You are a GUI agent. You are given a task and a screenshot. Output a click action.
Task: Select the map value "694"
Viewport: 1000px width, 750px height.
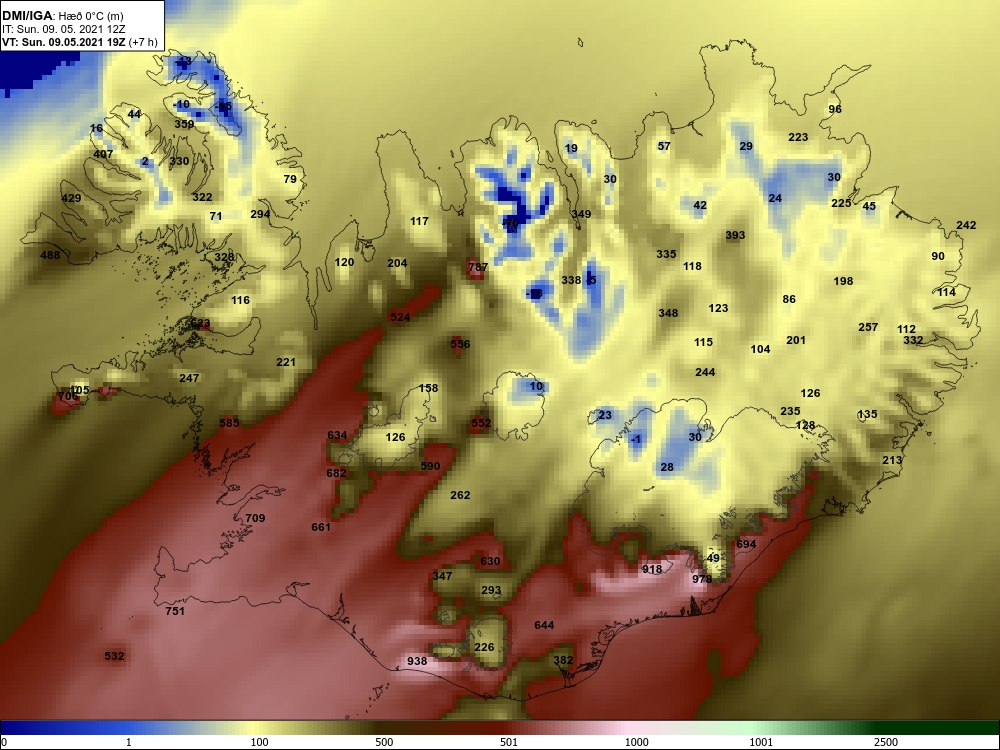point(746,545)
